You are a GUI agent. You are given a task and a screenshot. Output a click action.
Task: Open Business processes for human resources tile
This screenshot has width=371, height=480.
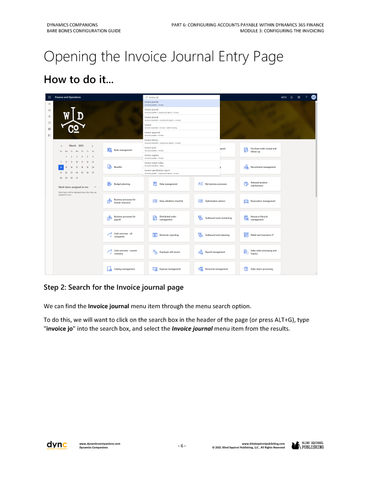[124, 201]
